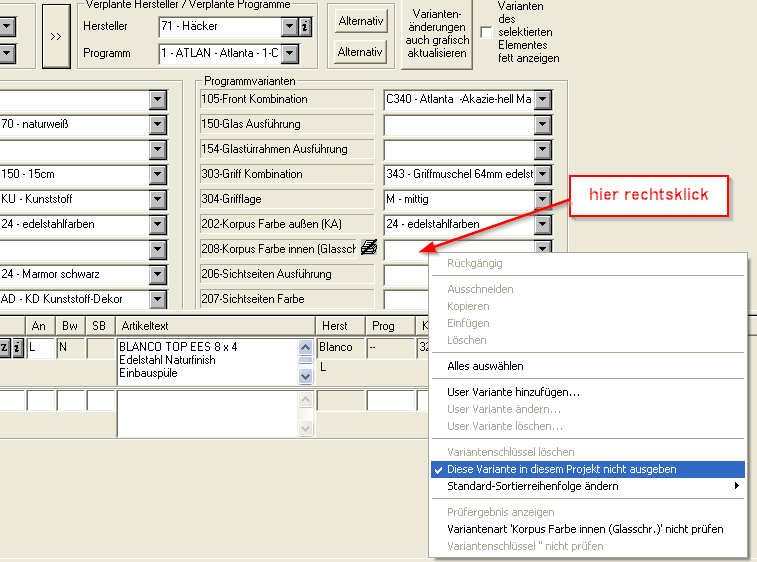This screenshot has width=757, height=562.
Task: Click the i icon in the article row
Action: click(17, 348)
